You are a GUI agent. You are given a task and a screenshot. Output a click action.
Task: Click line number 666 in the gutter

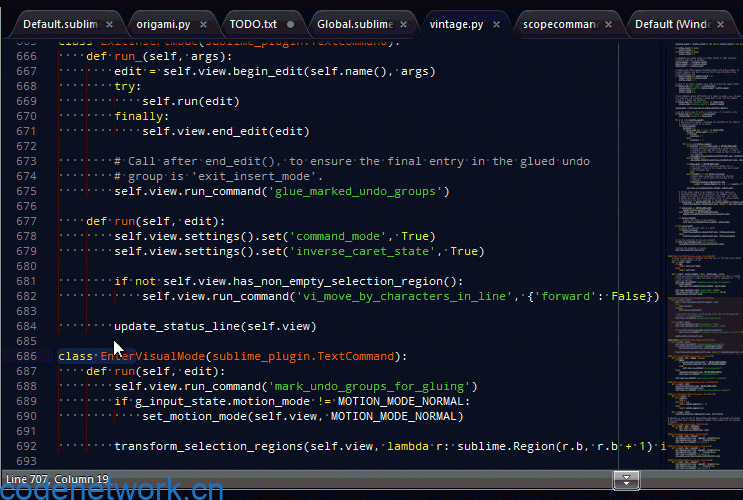(27, 56)
